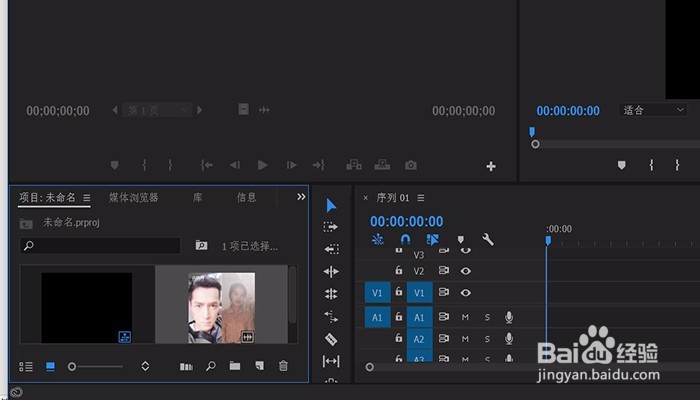Delete selected item with trash icon
This screenshot has width=700, height=400.
tap(283, 366)
